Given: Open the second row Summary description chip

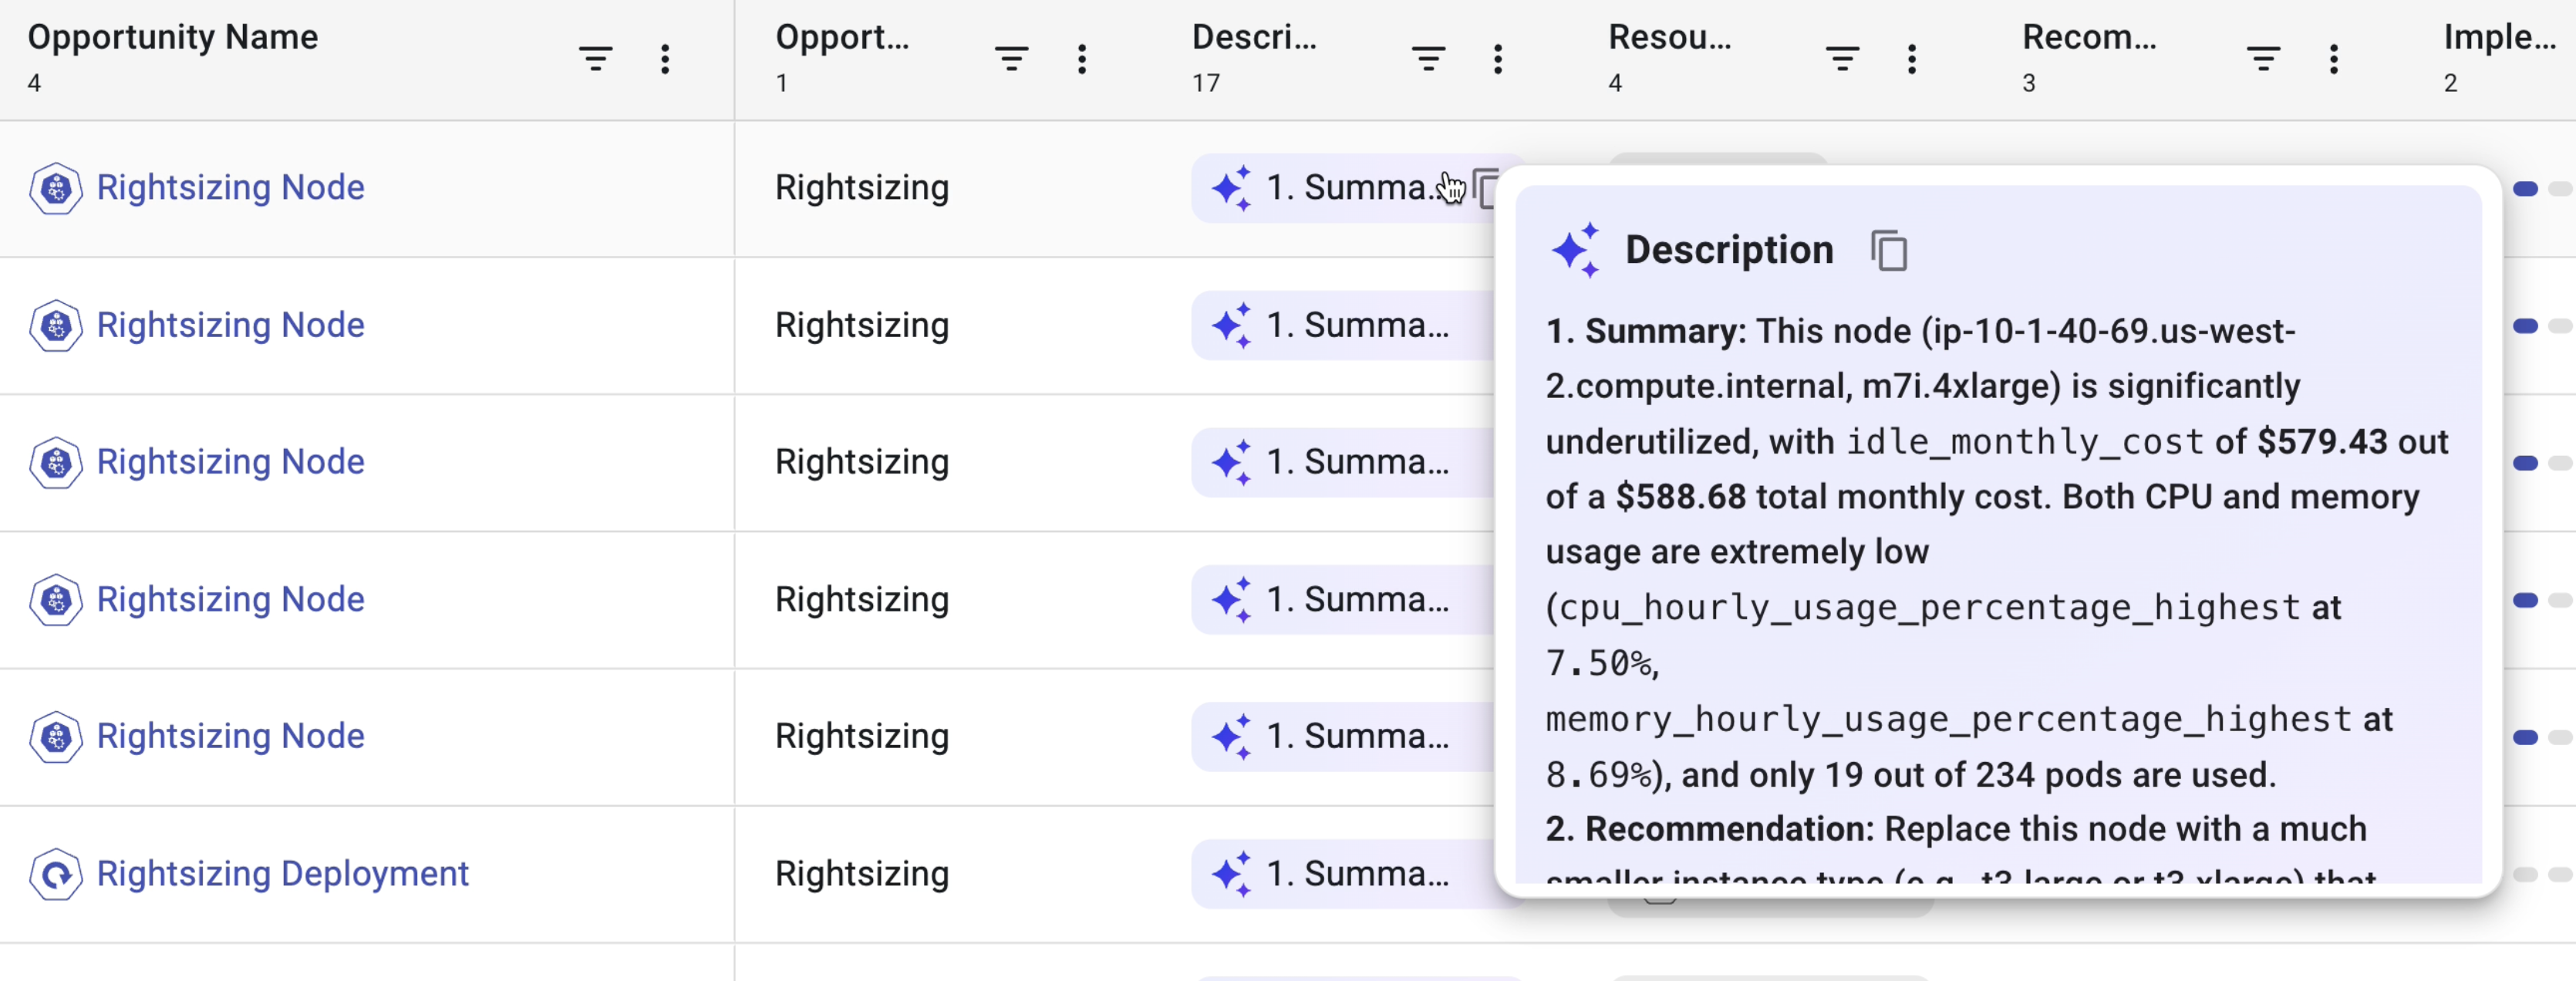Looking at the screenshot, I should [1340, 325].
